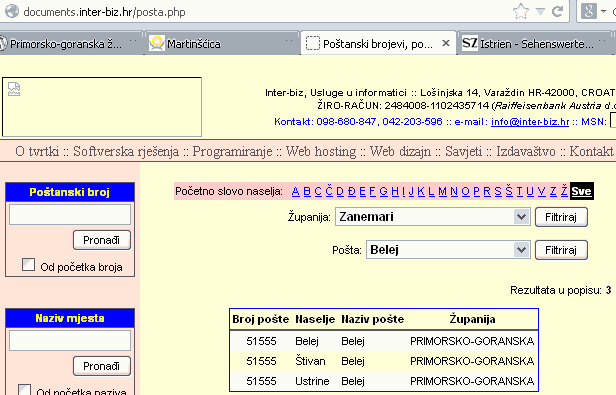Click Pronađi under Poštanski broj
Screen dimensions: 616x395
coord(102,240)
